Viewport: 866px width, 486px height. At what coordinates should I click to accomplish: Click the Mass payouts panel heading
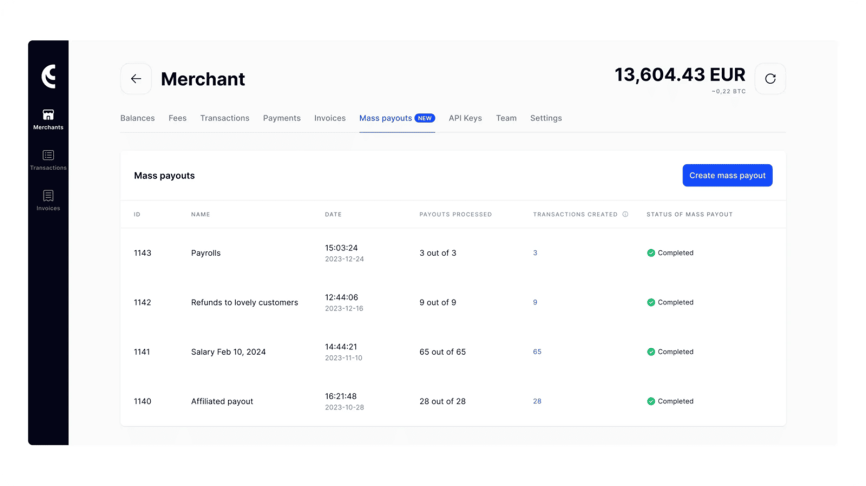tap(164, 176)
